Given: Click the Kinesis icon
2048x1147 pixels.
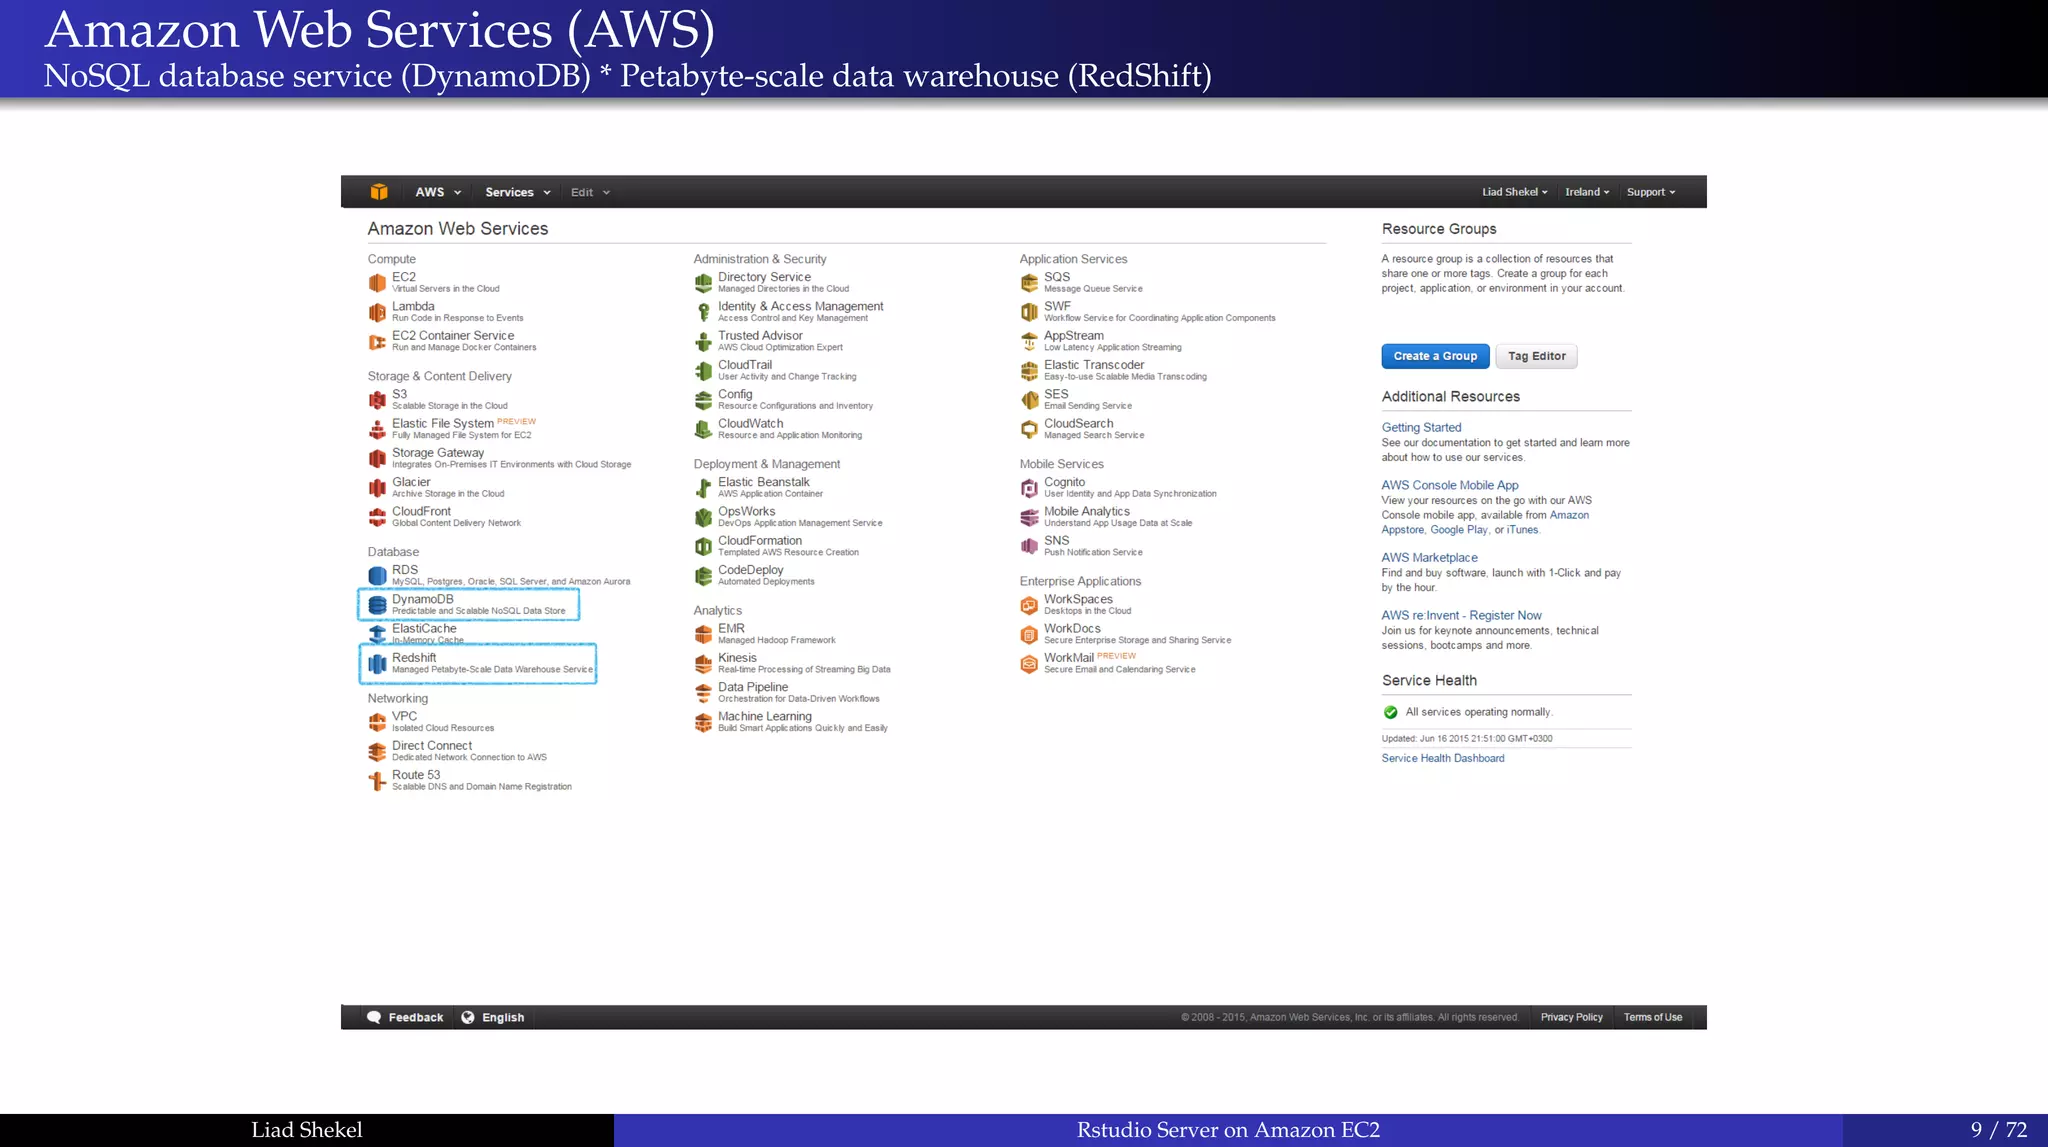Looking at the screenshot, I should click(703, 664).
